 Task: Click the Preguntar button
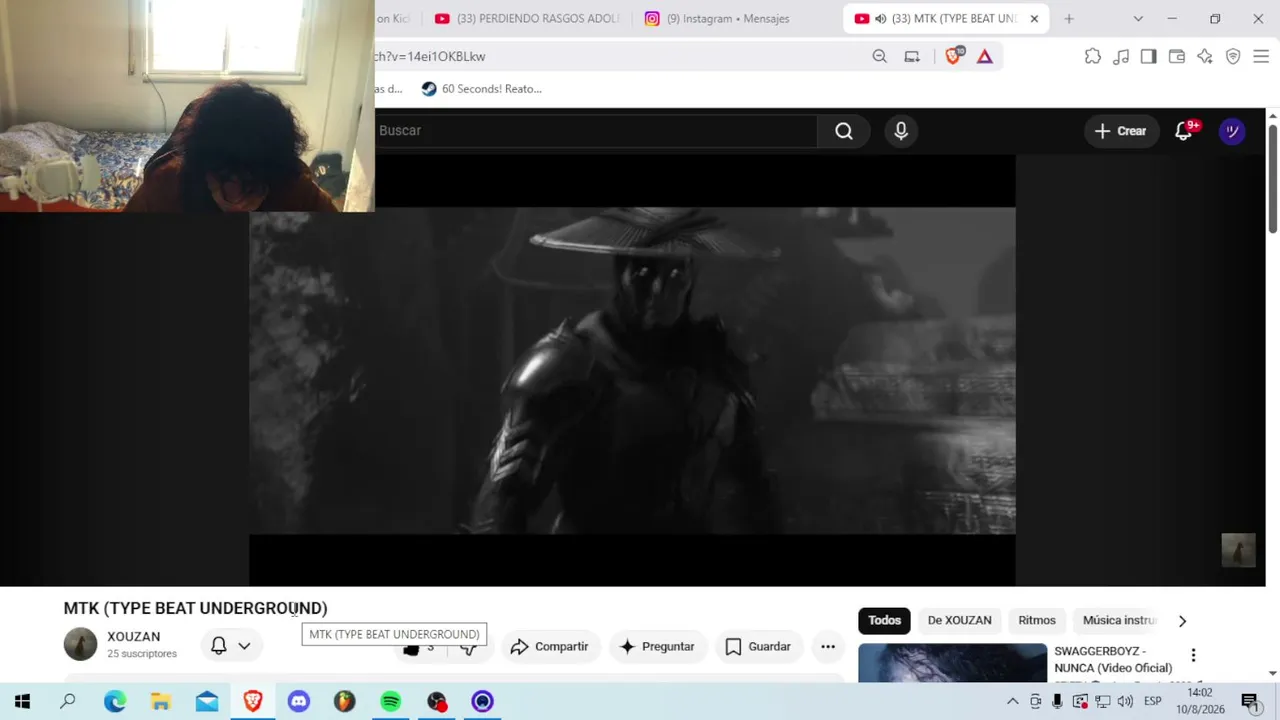coord(657,647)
